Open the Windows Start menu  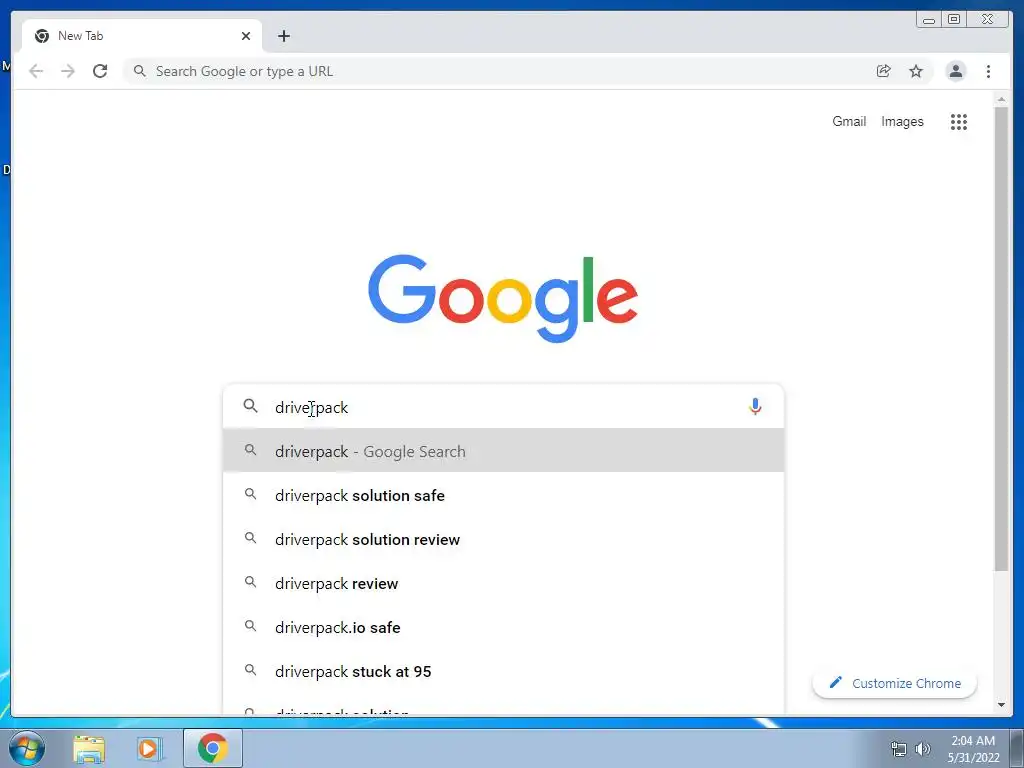(27, 748)
